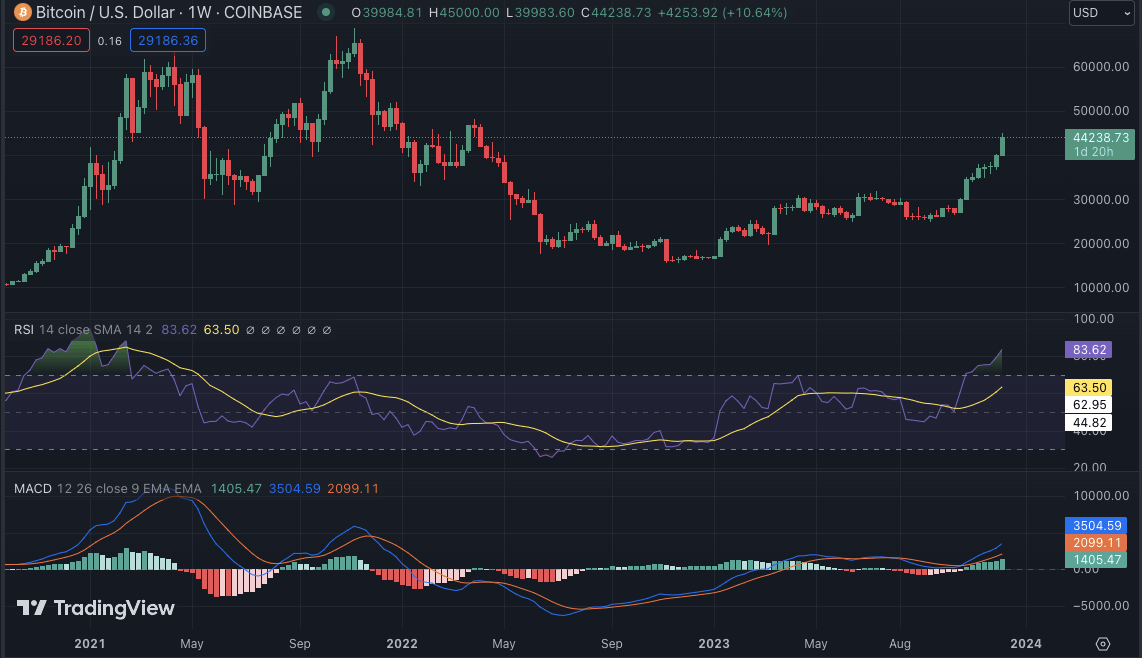Click the orange Bitcoin logo icon

click(20, 13)
